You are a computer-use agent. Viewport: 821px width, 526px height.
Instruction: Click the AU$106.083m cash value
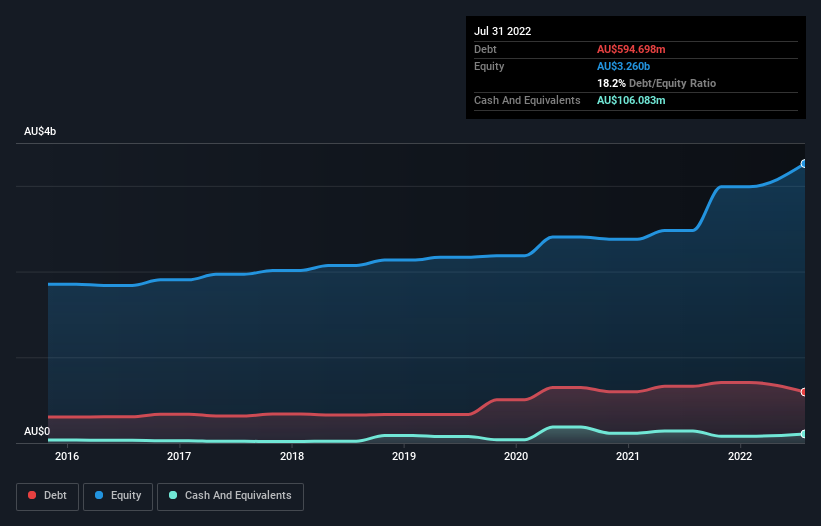click(631, 100)
